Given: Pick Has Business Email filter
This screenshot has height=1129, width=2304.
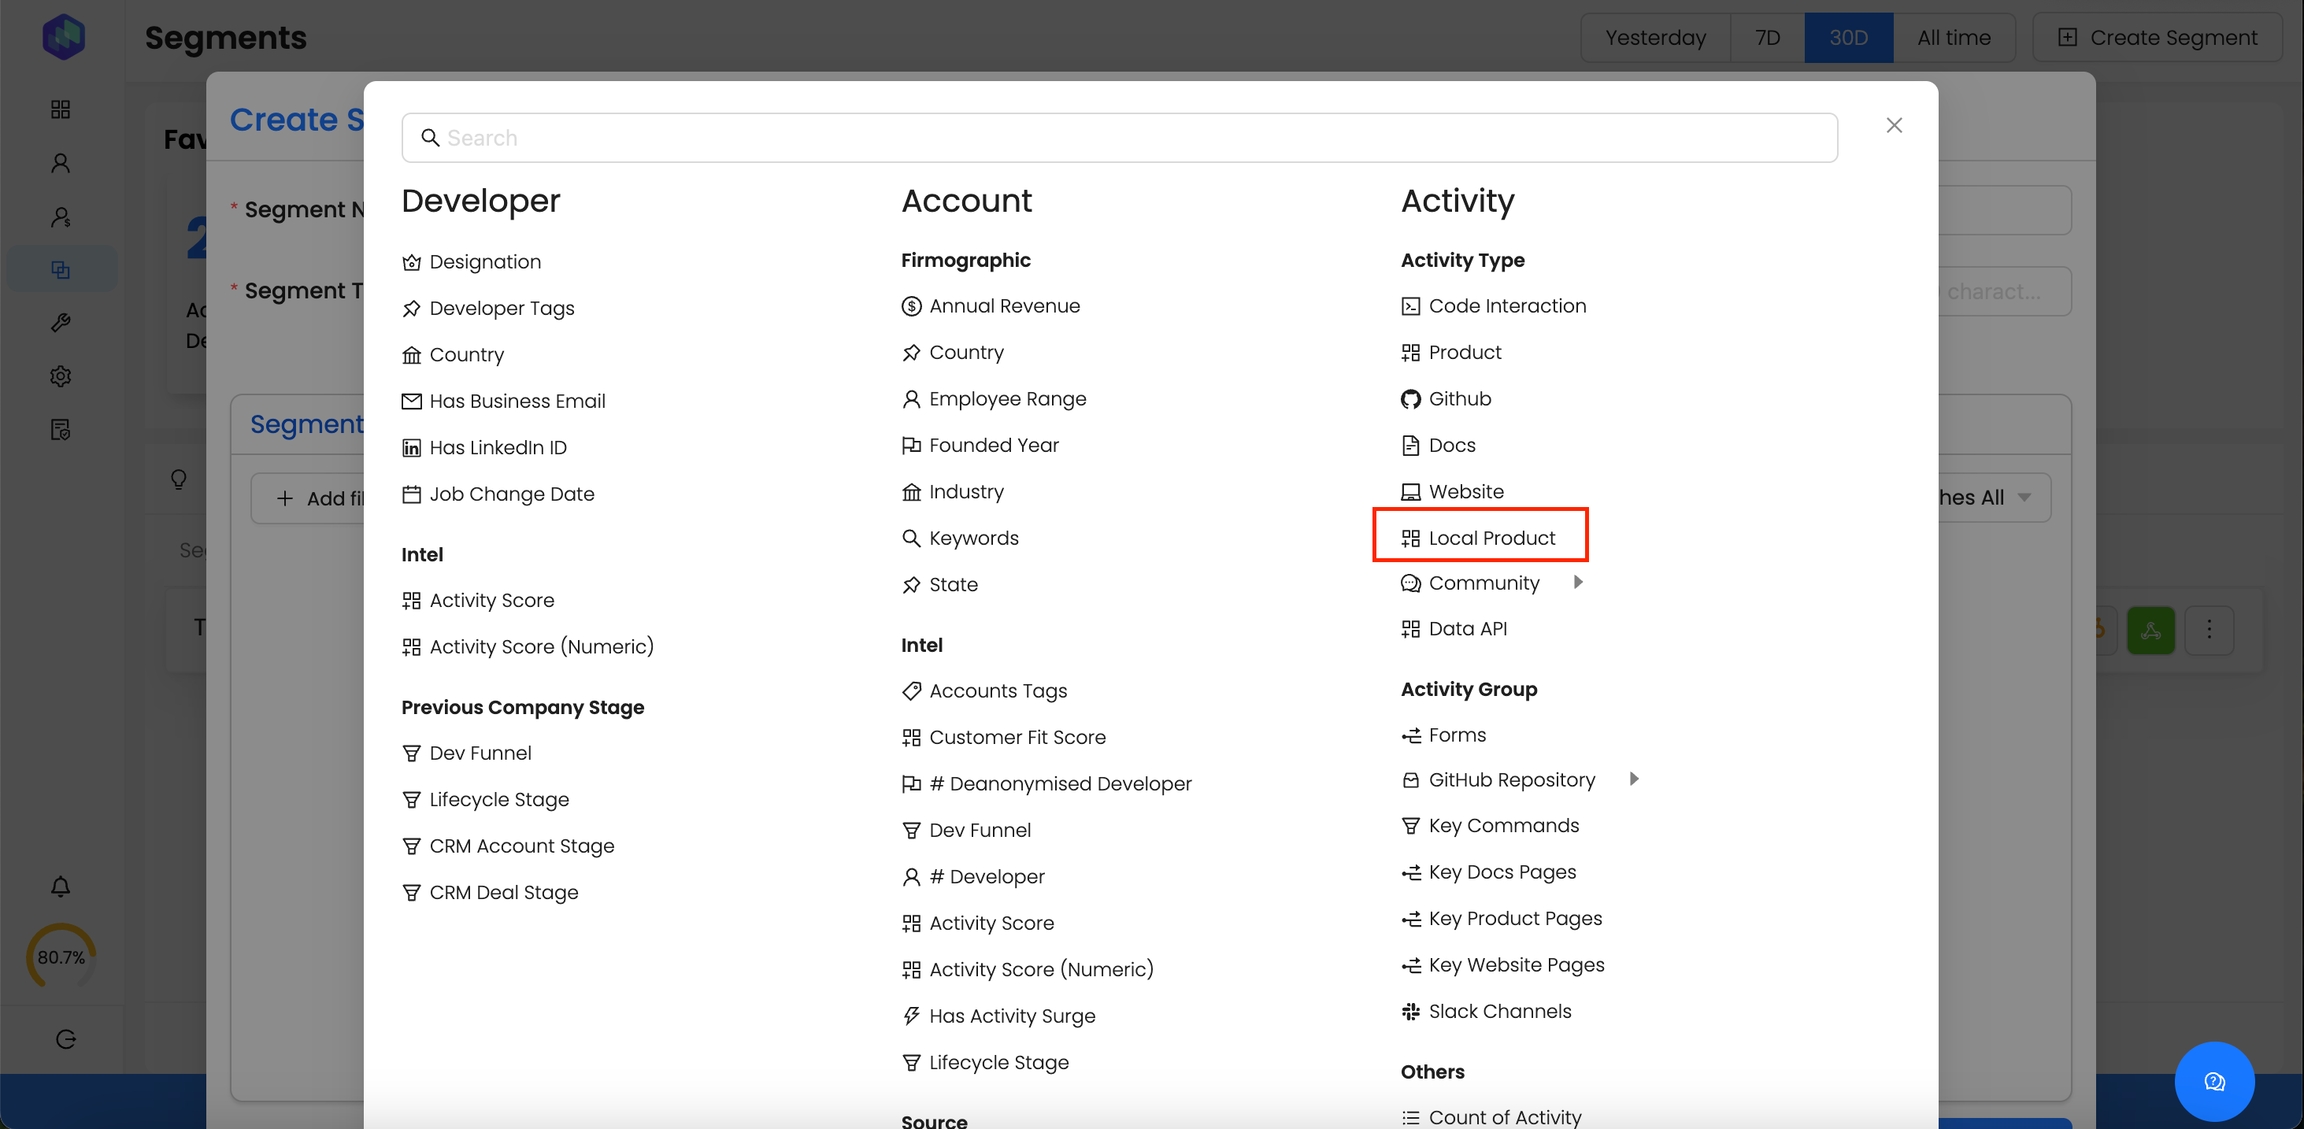Looking at the screenshot, I should coord(516,401).
